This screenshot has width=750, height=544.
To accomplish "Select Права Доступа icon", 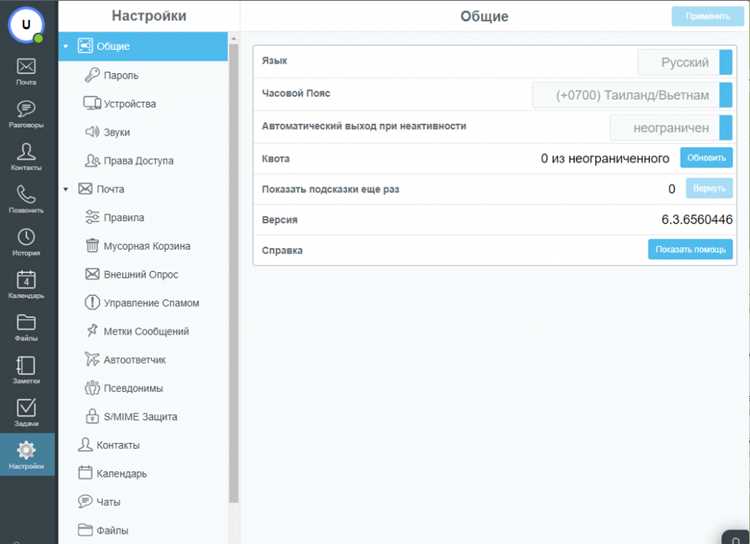I will [92, 160].
